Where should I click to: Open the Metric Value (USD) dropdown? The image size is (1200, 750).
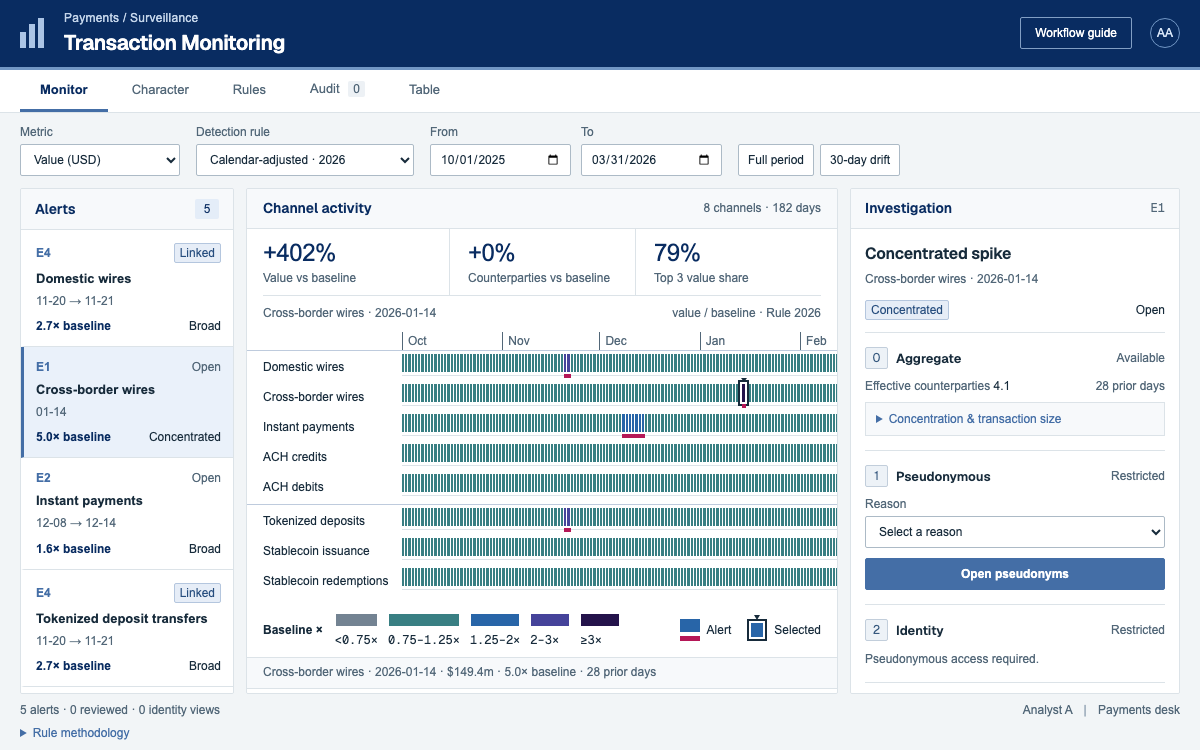100,160
